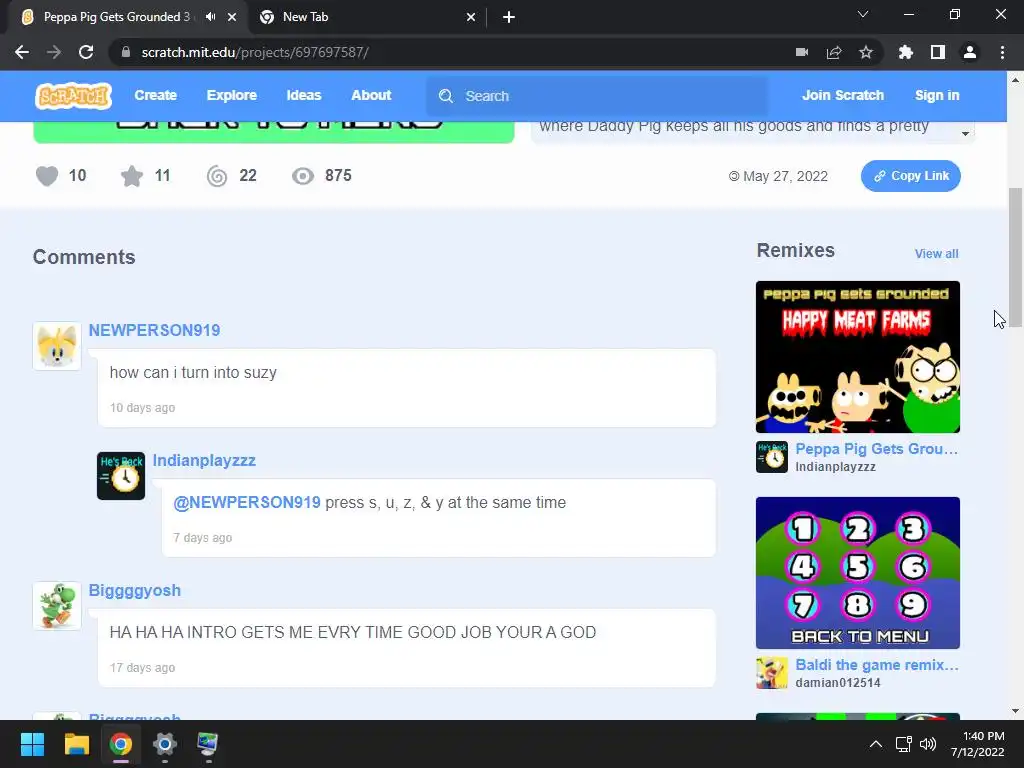The image size is (1024, 768).
Task: Click the browser address bar
Action: click(451, 52)
